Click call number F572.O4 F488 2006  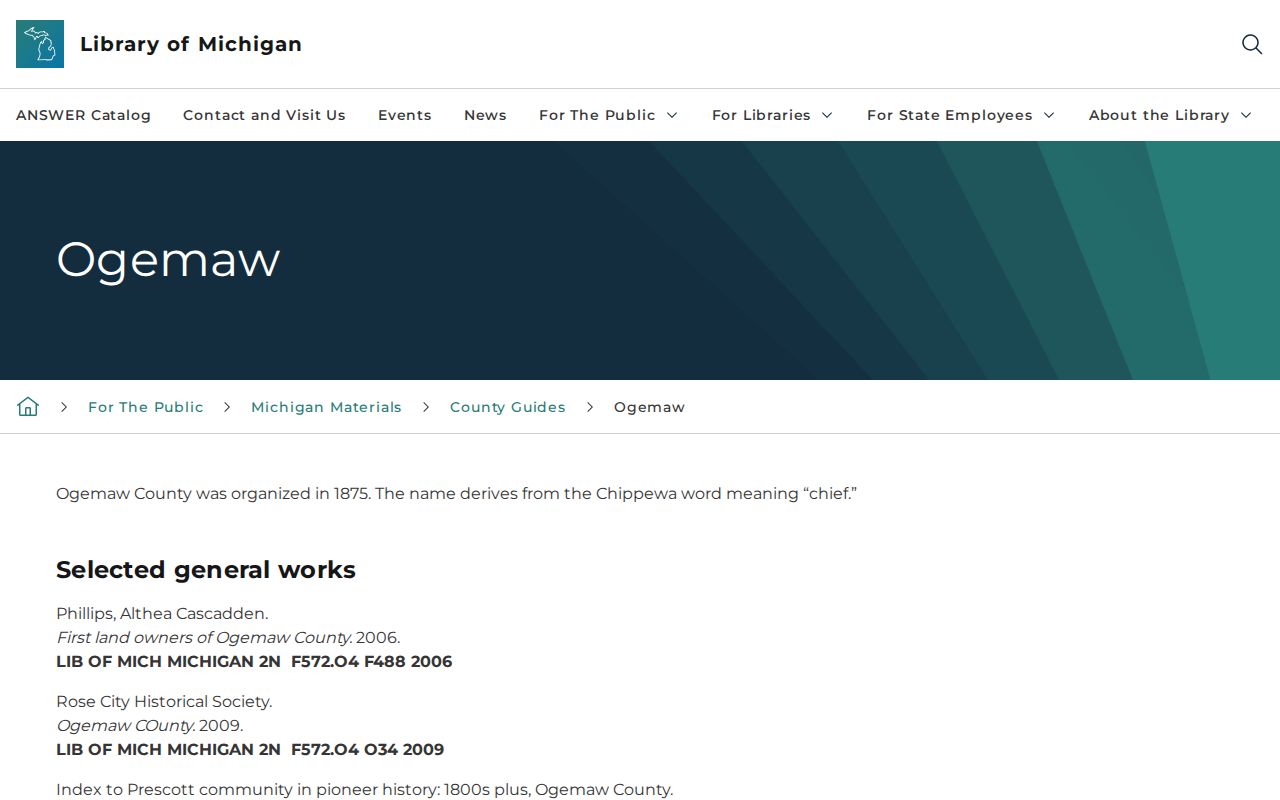click(x=372, y=661)
